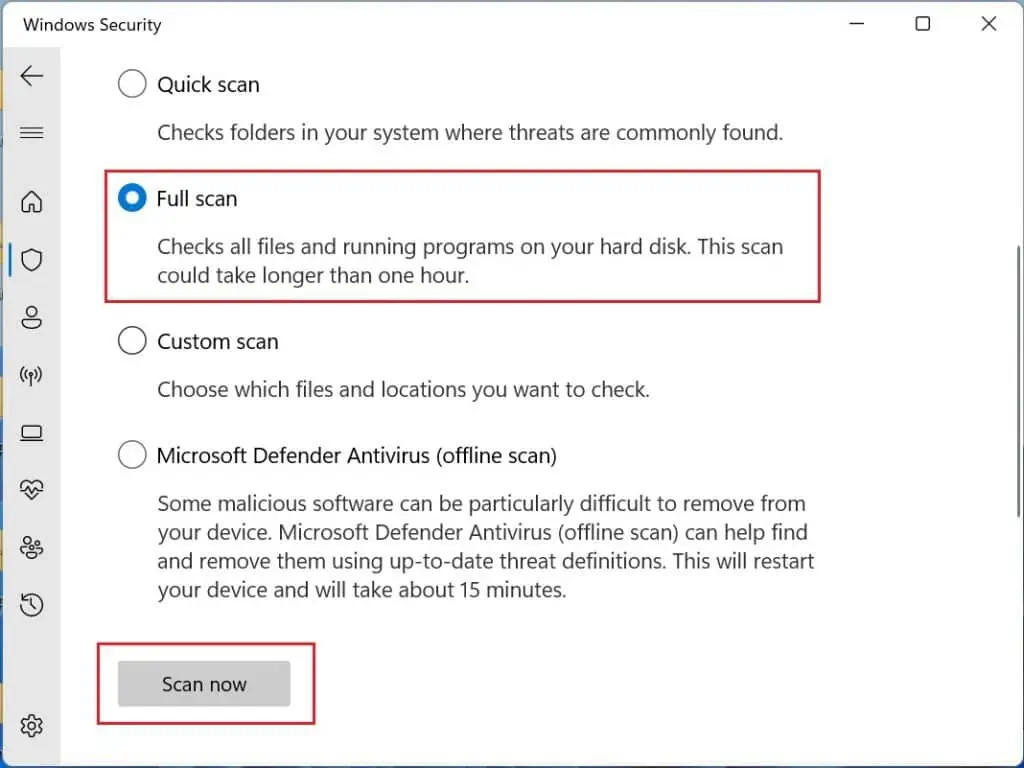Open Home from the sidebar
The width and height of the screenshot is (1024, 768).
(32, 202)
